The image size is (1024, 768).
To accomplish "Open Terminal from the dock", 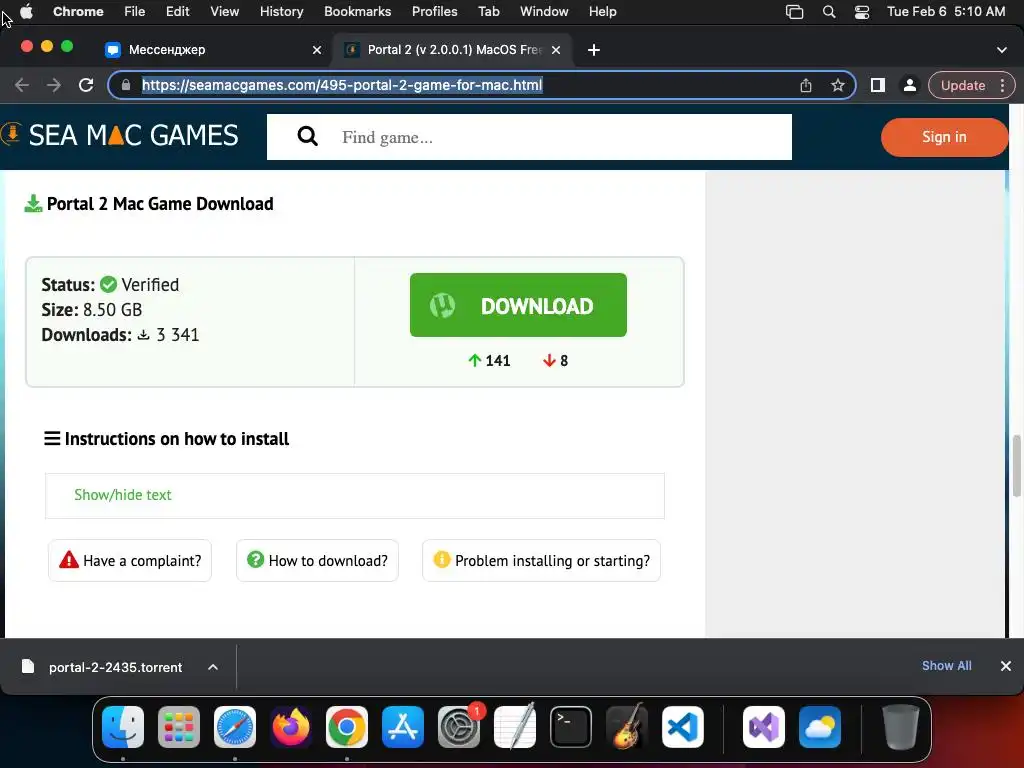I will 571,727.
